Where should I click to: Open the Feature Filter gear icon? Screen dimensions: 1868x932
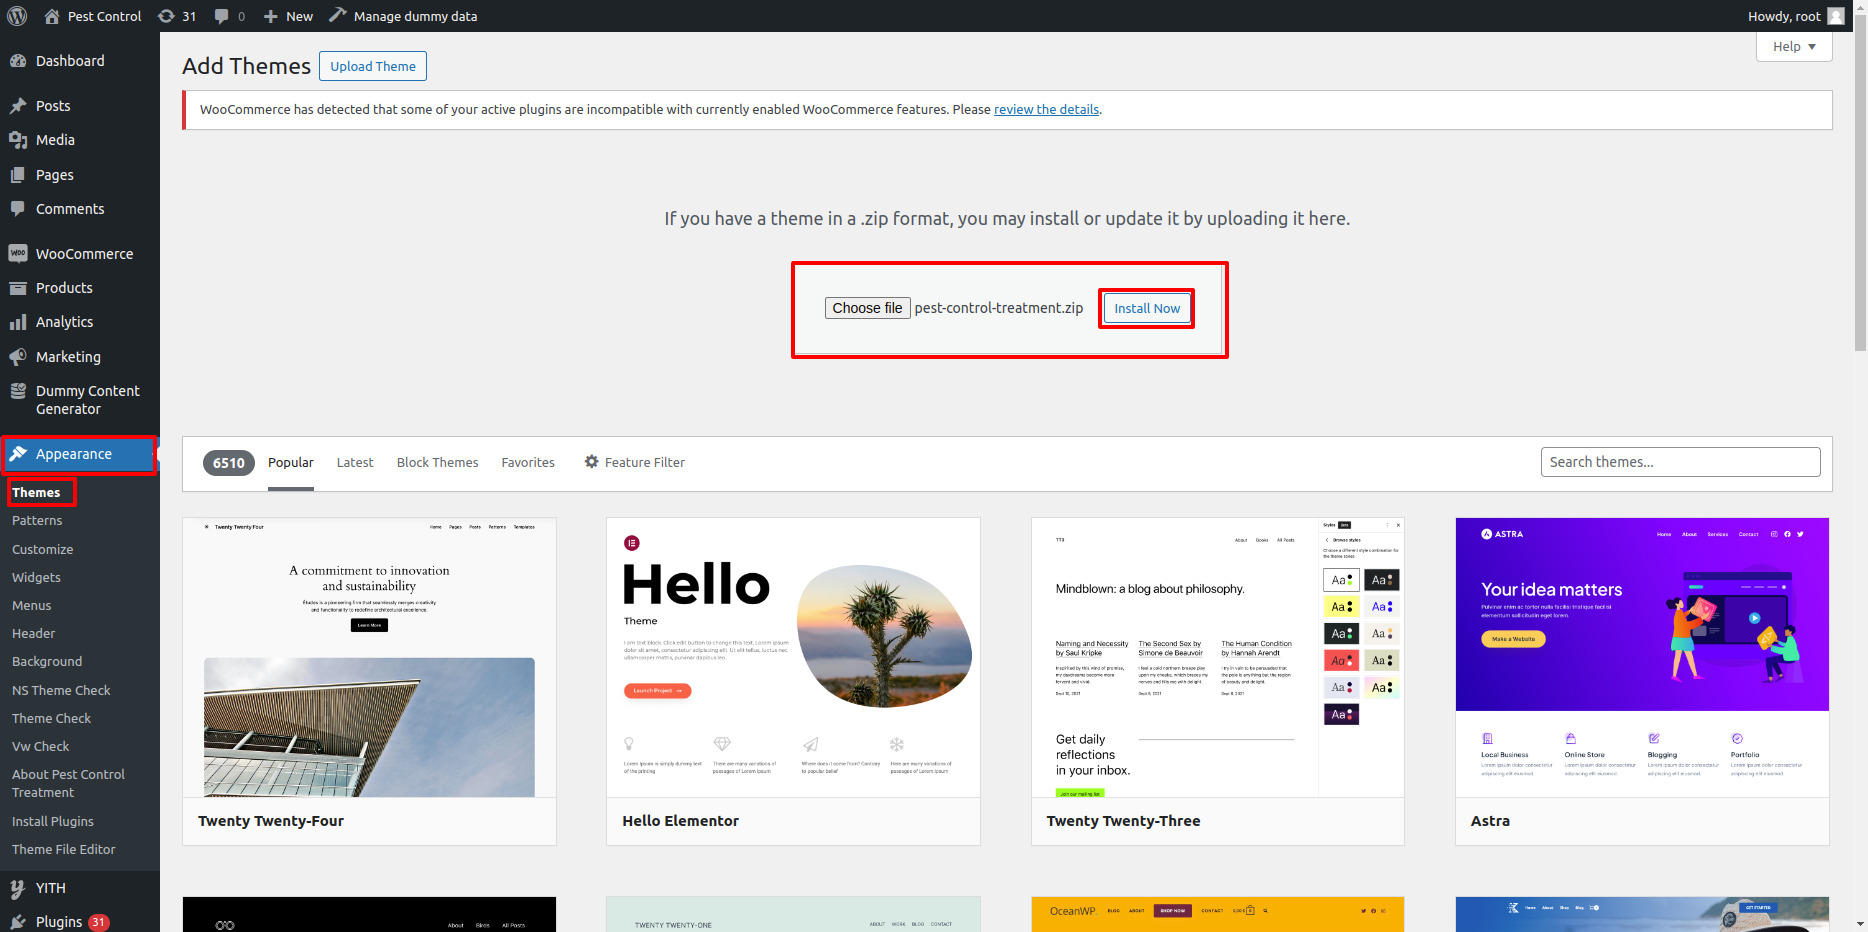pos(592,462)
